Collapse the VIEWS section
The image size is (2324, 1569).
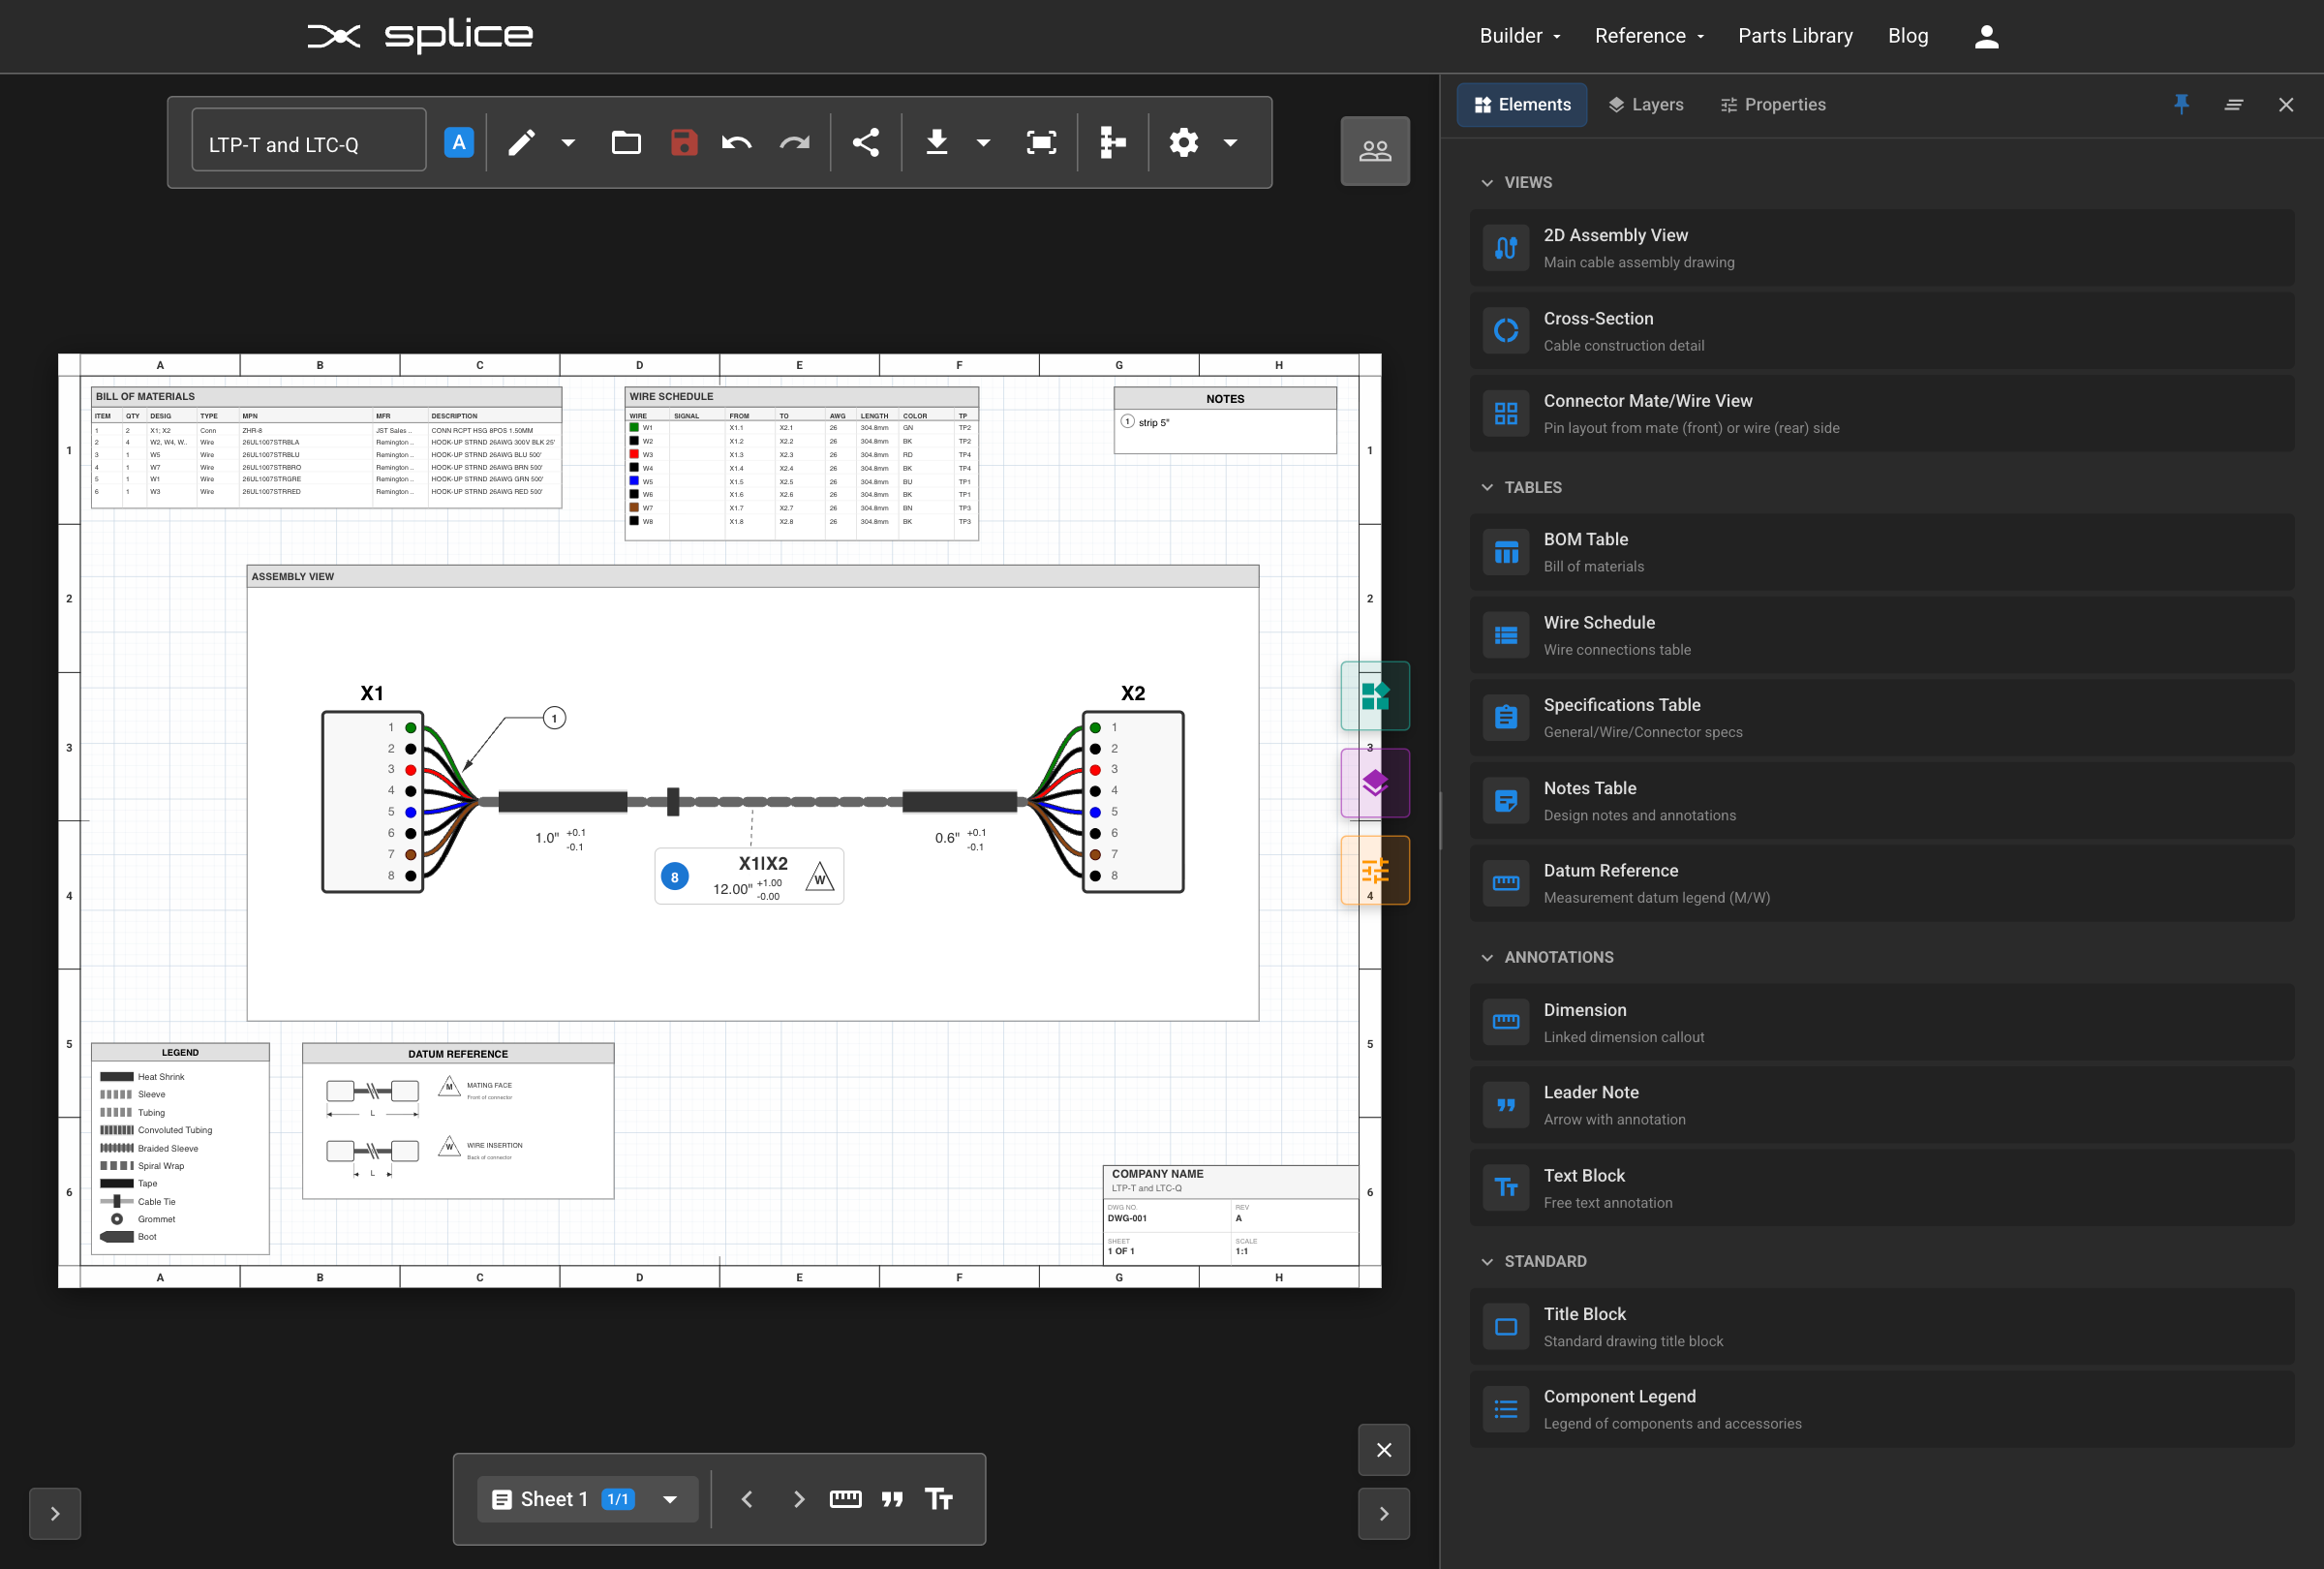1487,182
